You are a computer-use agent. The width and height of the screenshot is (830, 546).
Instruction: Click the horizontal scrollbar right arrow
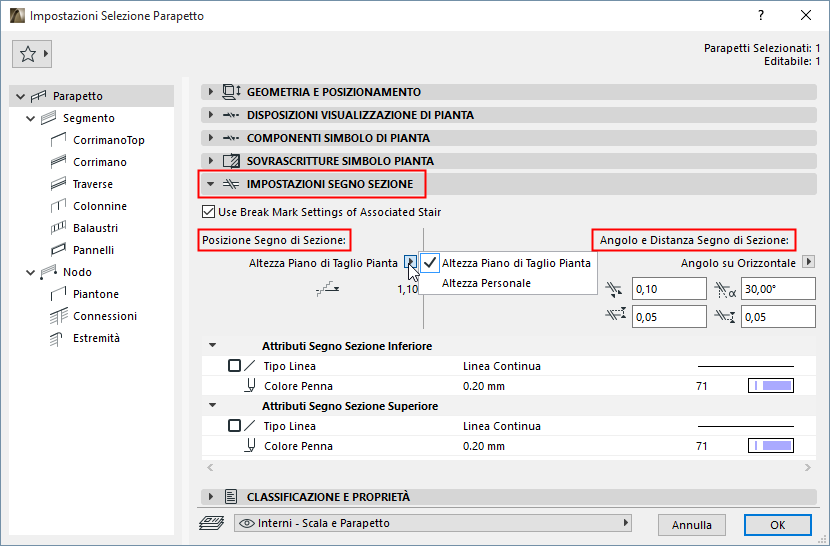pos(808,467)
